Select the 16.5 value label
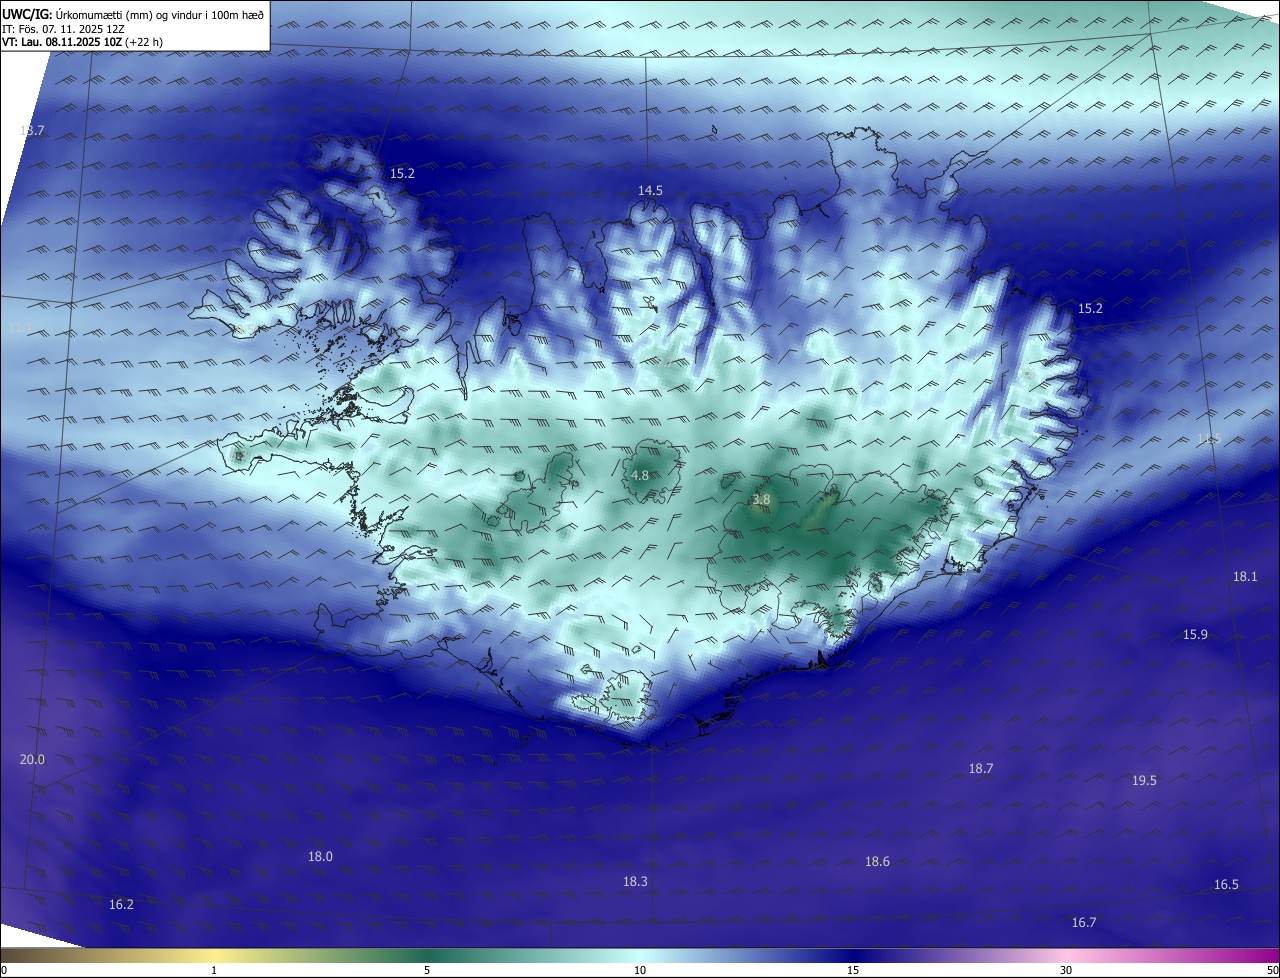This screenshot has width=1280, height=978. 1226,884
